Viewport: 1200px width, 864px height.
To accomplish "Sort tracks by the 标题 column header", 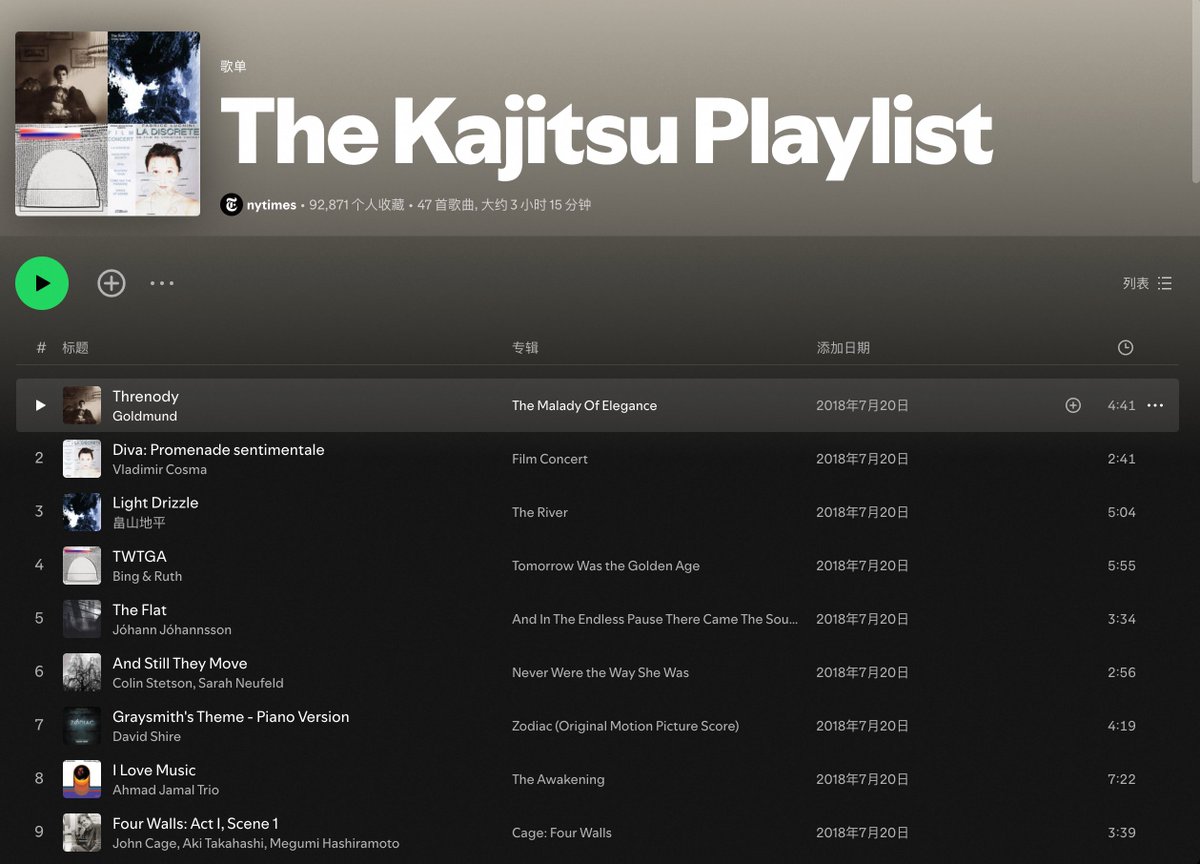I will (75, 348).
